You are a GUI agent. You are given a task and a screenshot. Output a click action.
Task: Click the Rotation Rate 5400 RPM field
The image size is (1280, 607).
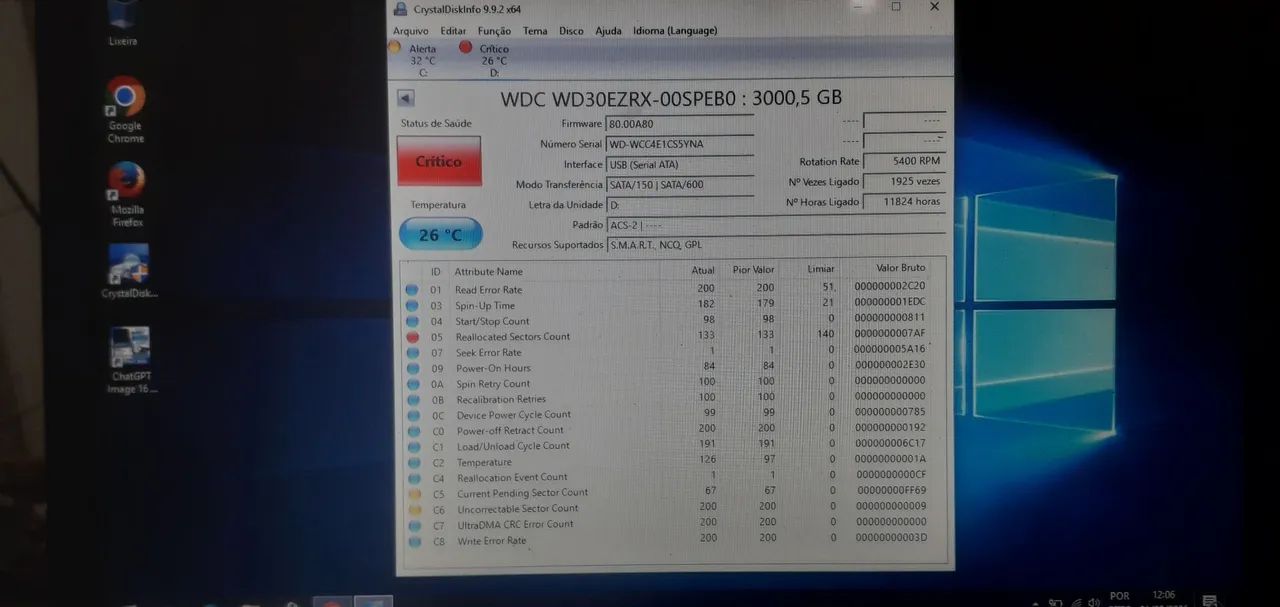904,161
